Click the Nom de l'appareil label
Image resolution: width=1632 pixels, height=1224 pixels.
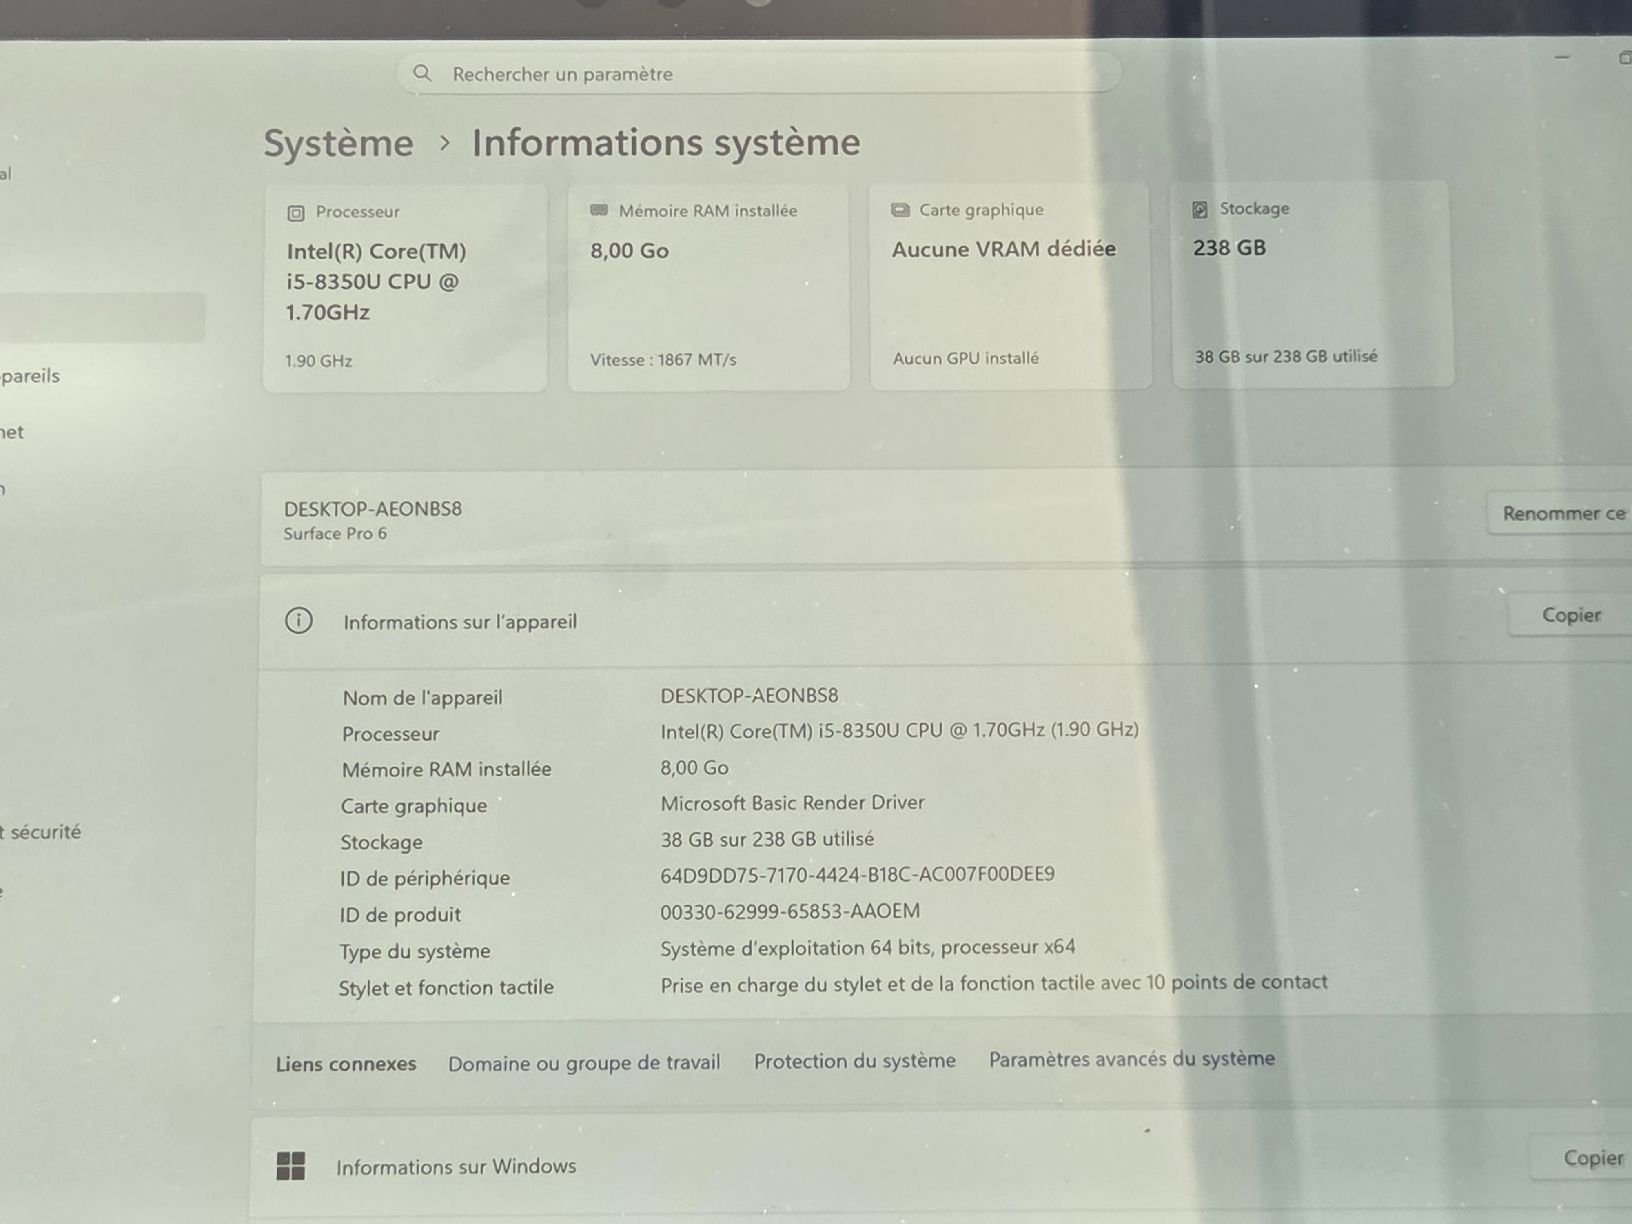(422, 698)
